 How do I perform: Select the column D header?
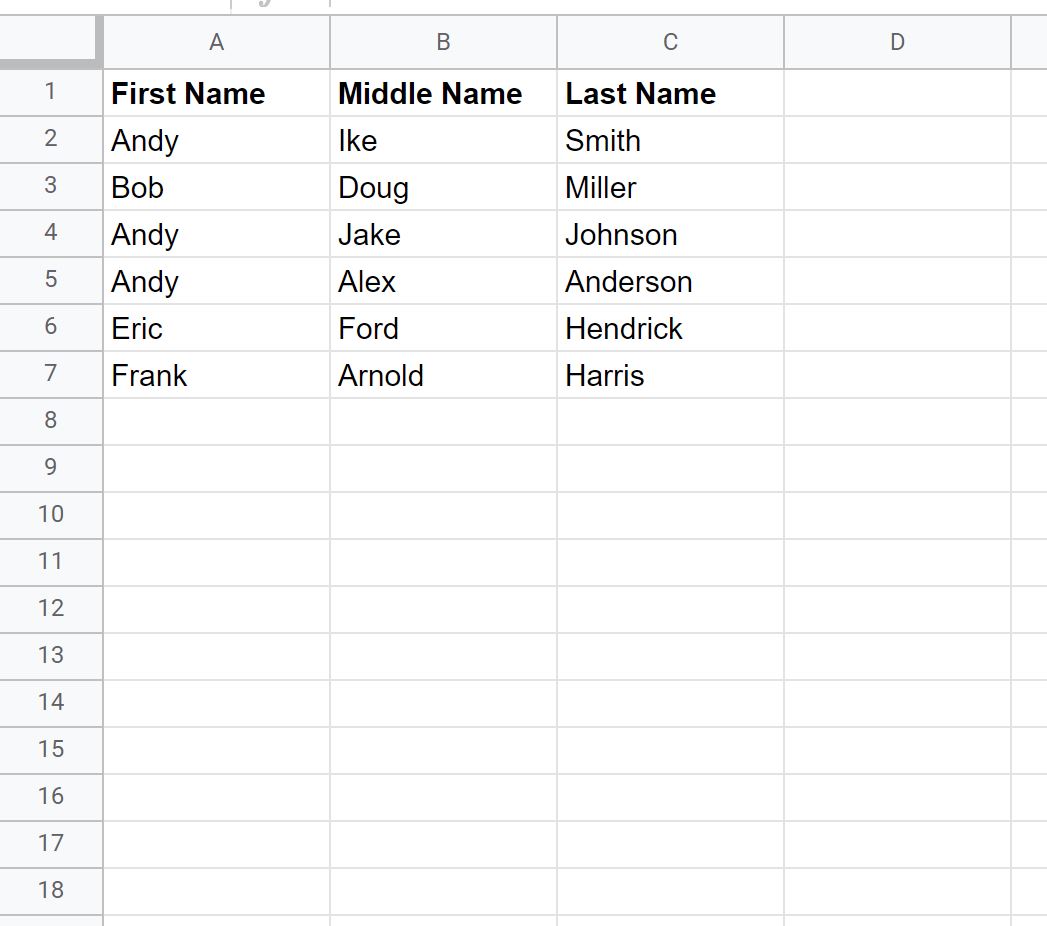click(897, 42)
